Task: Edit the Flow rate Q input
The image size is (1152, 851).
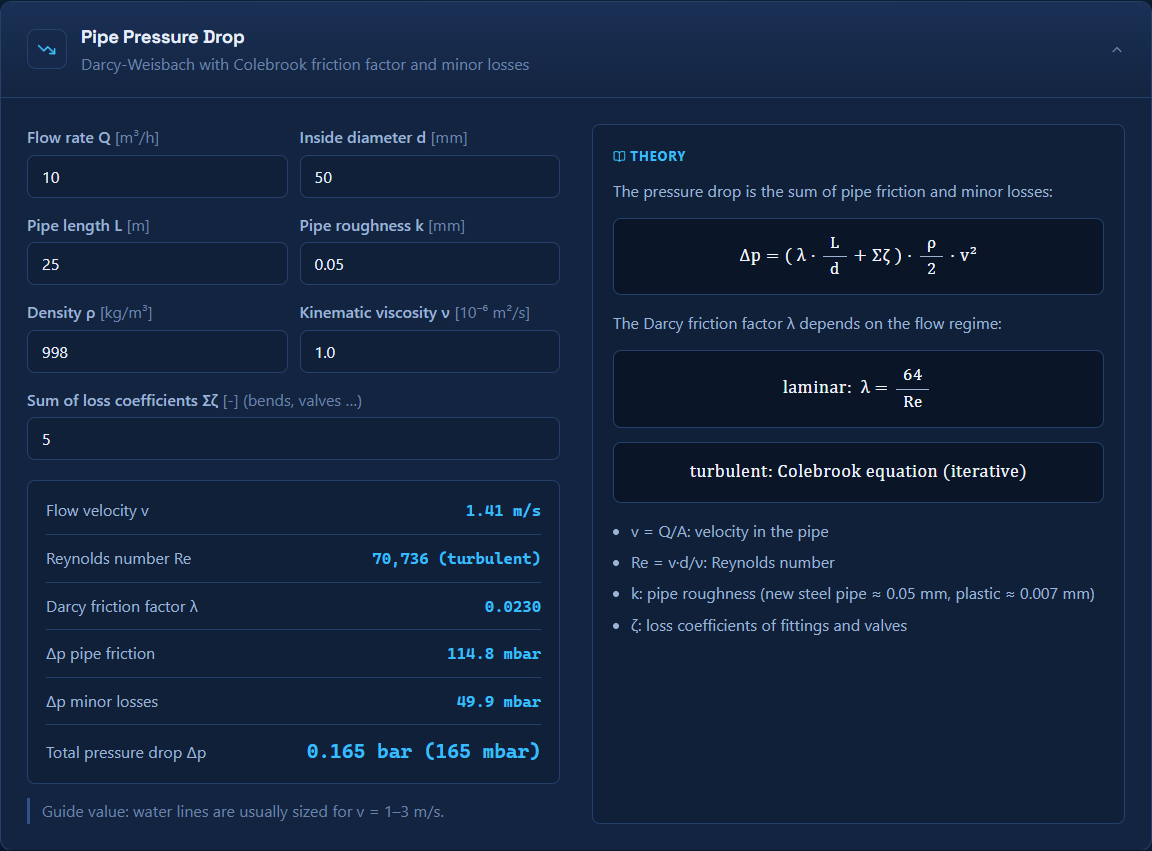Action: coord(157,176)
